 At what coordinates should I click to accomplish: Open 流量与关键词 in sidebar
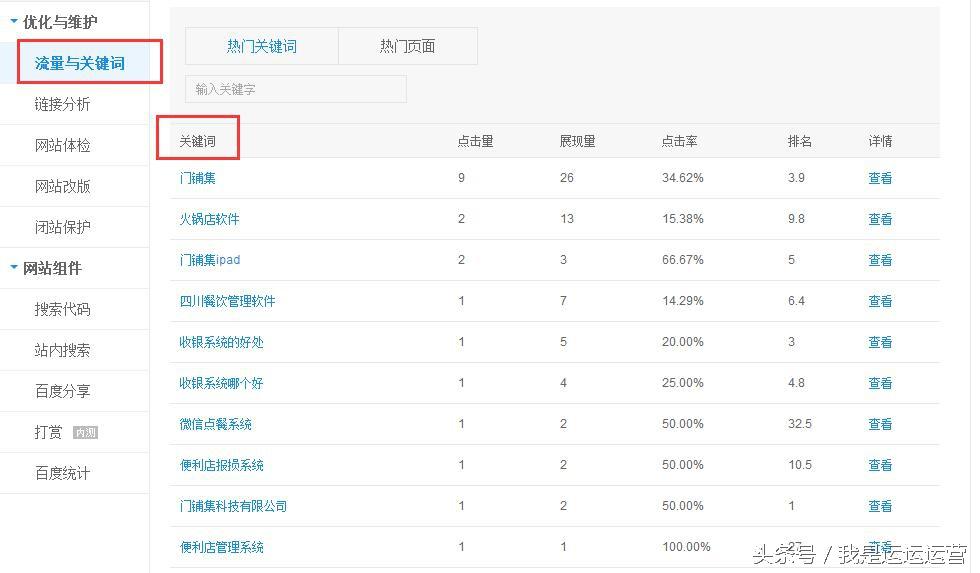pyautogui.click(x=79, y=63)
